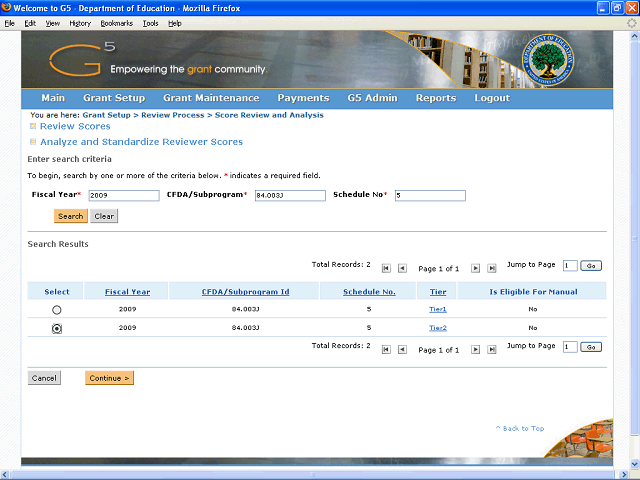Click the Search button
The width and height of the screenshot is (640, 480).
[x=71, y=216]
